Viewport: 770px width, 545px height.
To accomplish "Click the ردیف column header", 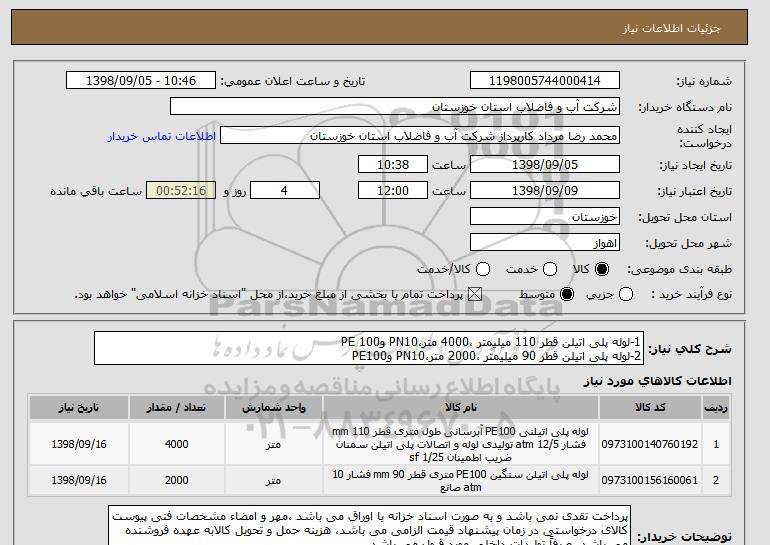I will [716, 408].
